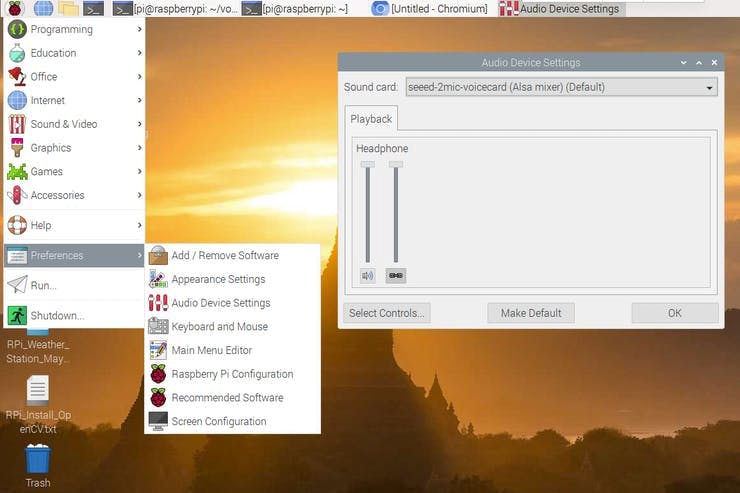This screenshot has width=740, height=493.
Task: Click the left Headphone volume slider handle
Action: tap(368, 164)
